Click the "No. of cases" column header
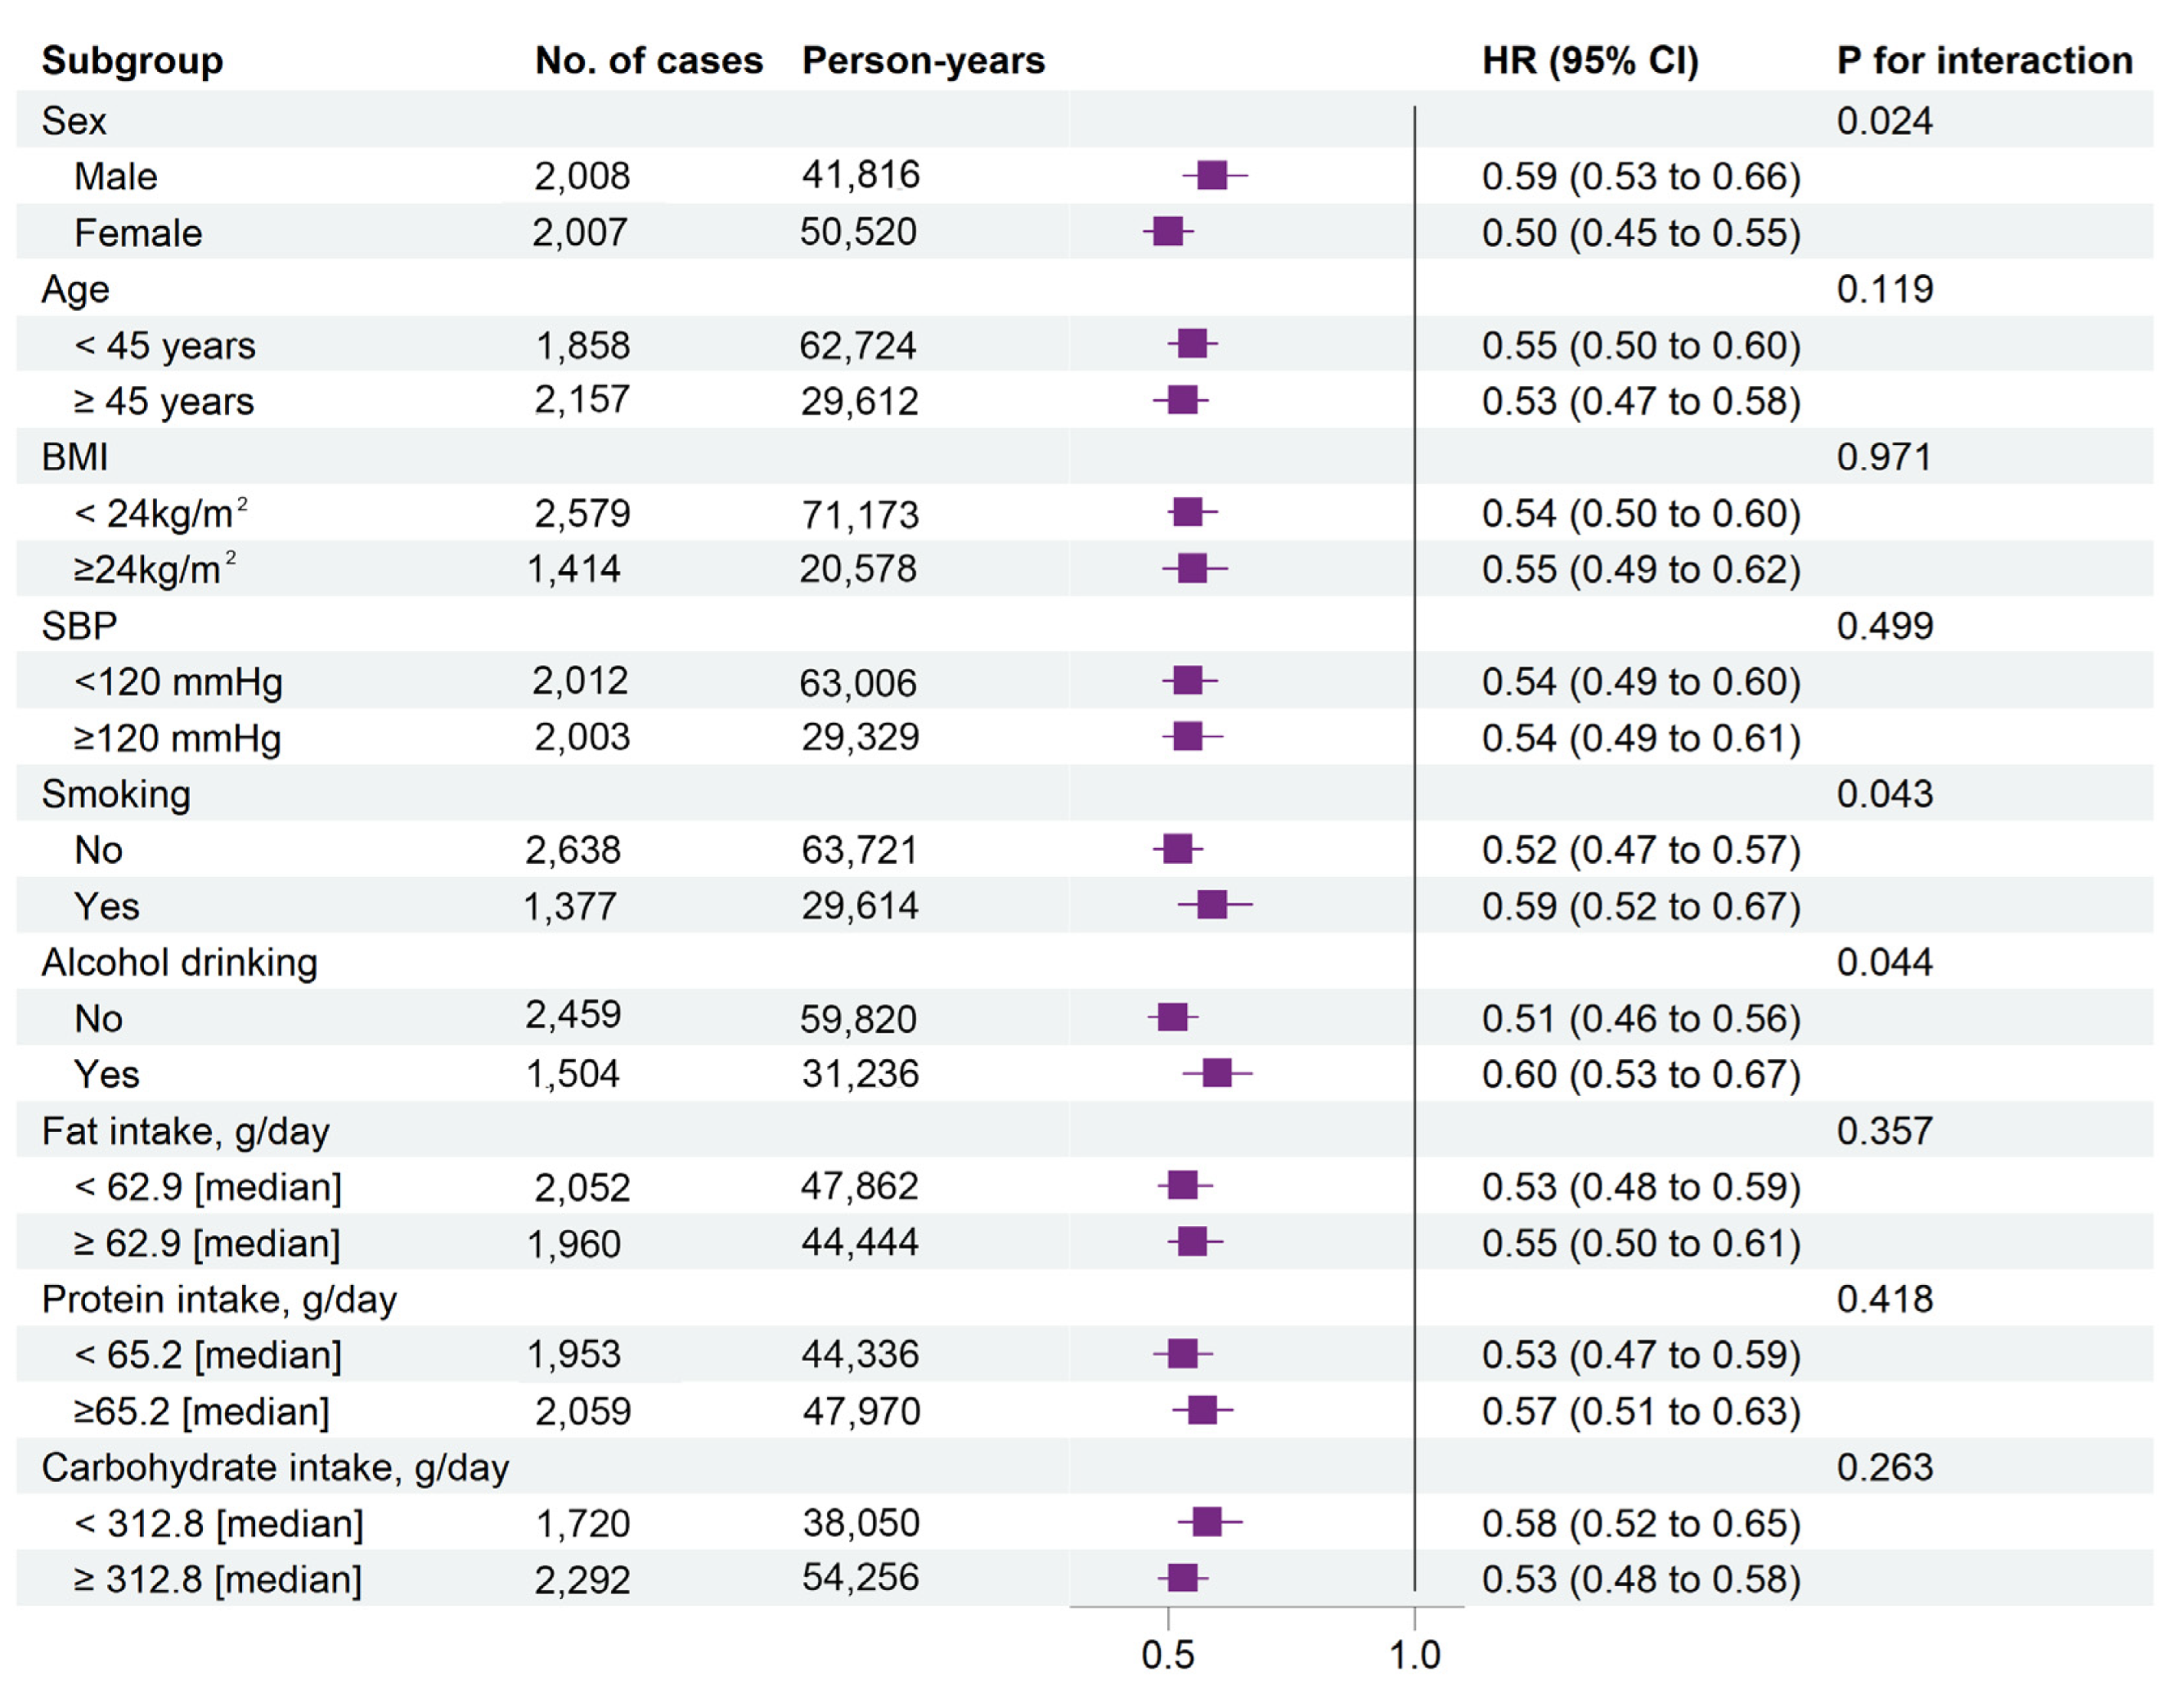 pyautogui.click(x=648, y=61)
